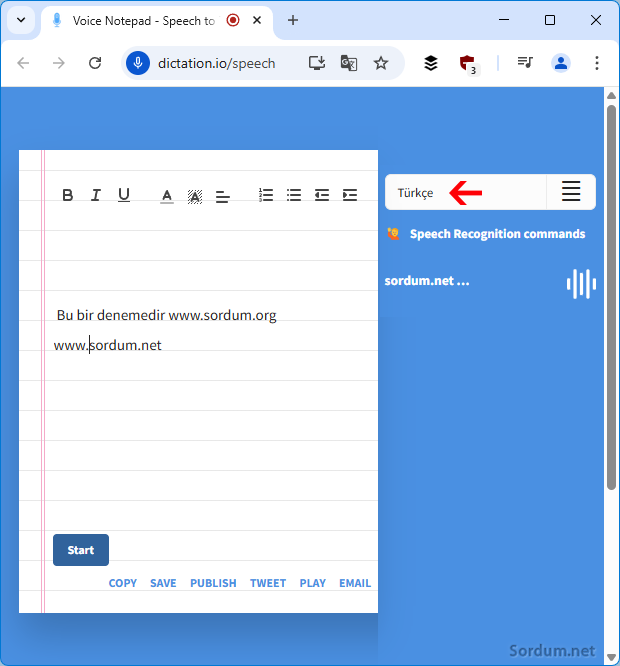620x666 pixels.
Task: Click the PLAY link
Action: click(x=313, y=583)
